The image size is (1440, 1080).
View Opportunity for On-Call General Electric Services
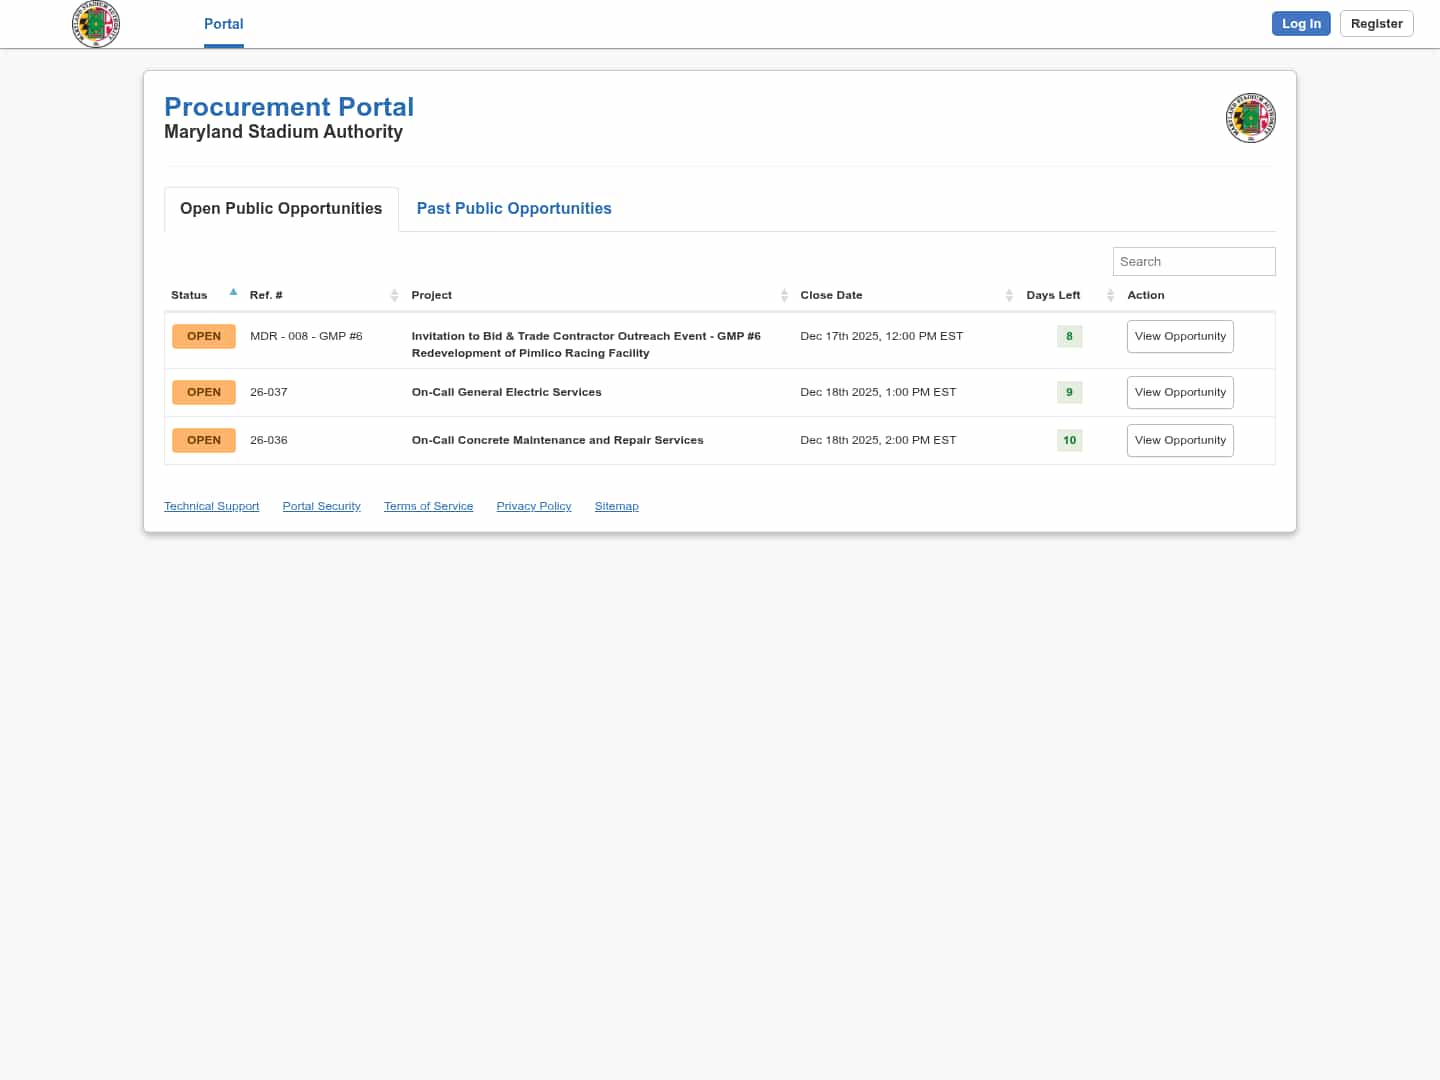point(1180,392)
